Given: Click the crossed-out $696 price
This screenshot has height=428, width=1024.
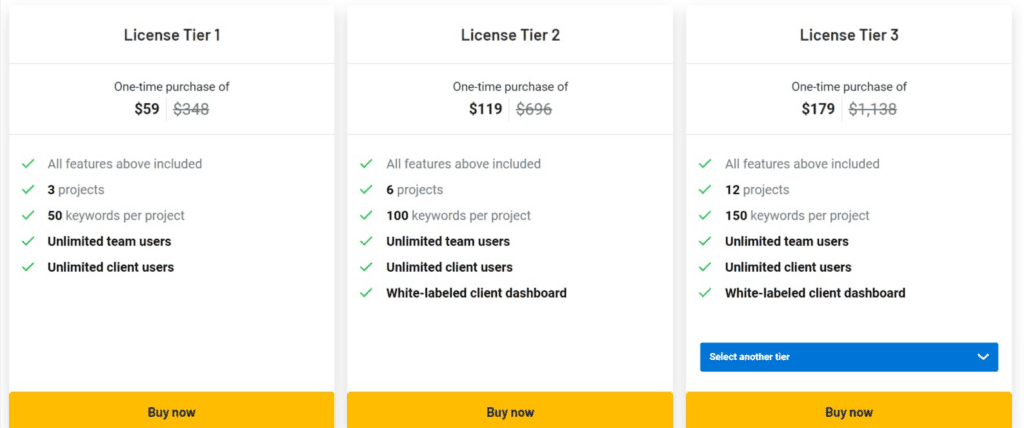Looking at the screenshot, I should pos(534,109).
